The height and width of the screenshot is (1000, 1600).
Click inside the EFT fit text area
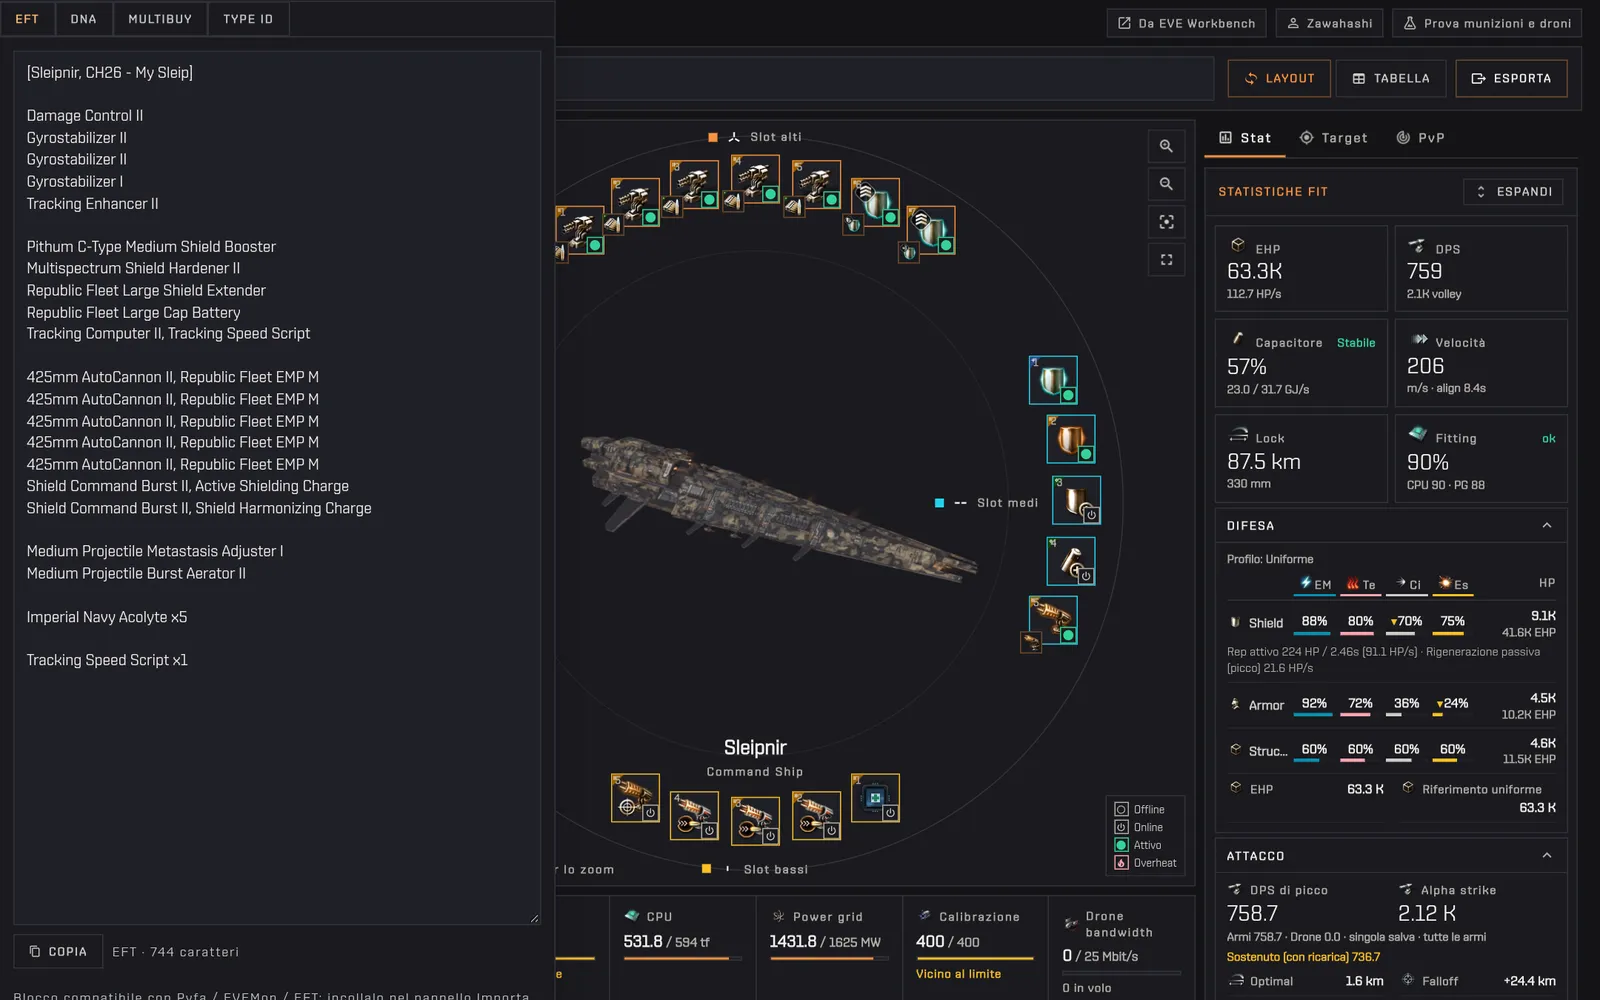point(277,488)
